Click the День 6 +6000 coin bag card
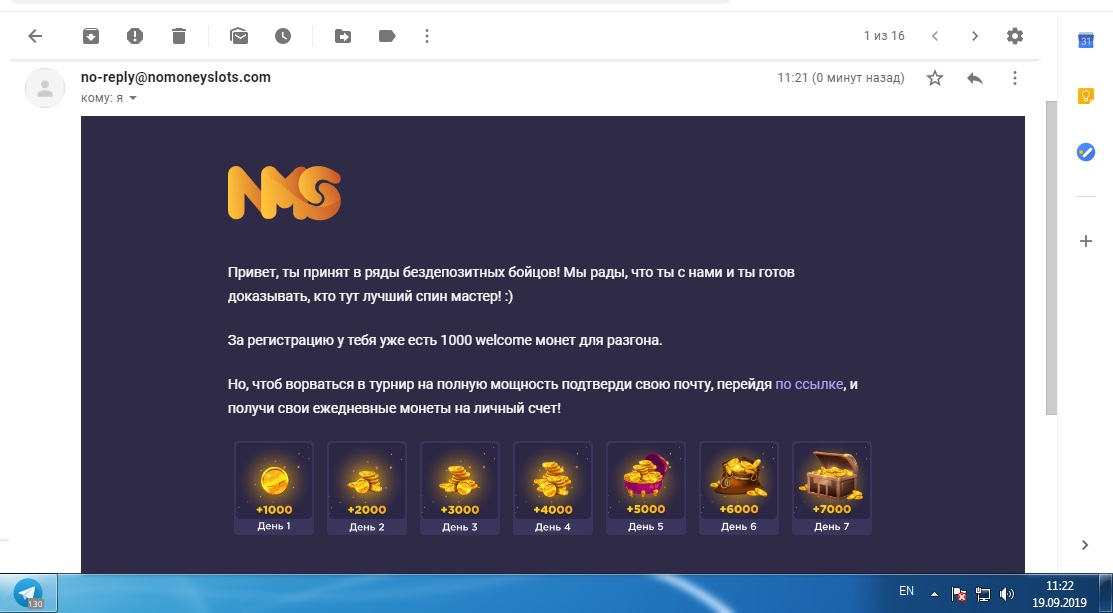This screenshot has height=613, width=1113. pyautogui.click(x=739, y=487)
